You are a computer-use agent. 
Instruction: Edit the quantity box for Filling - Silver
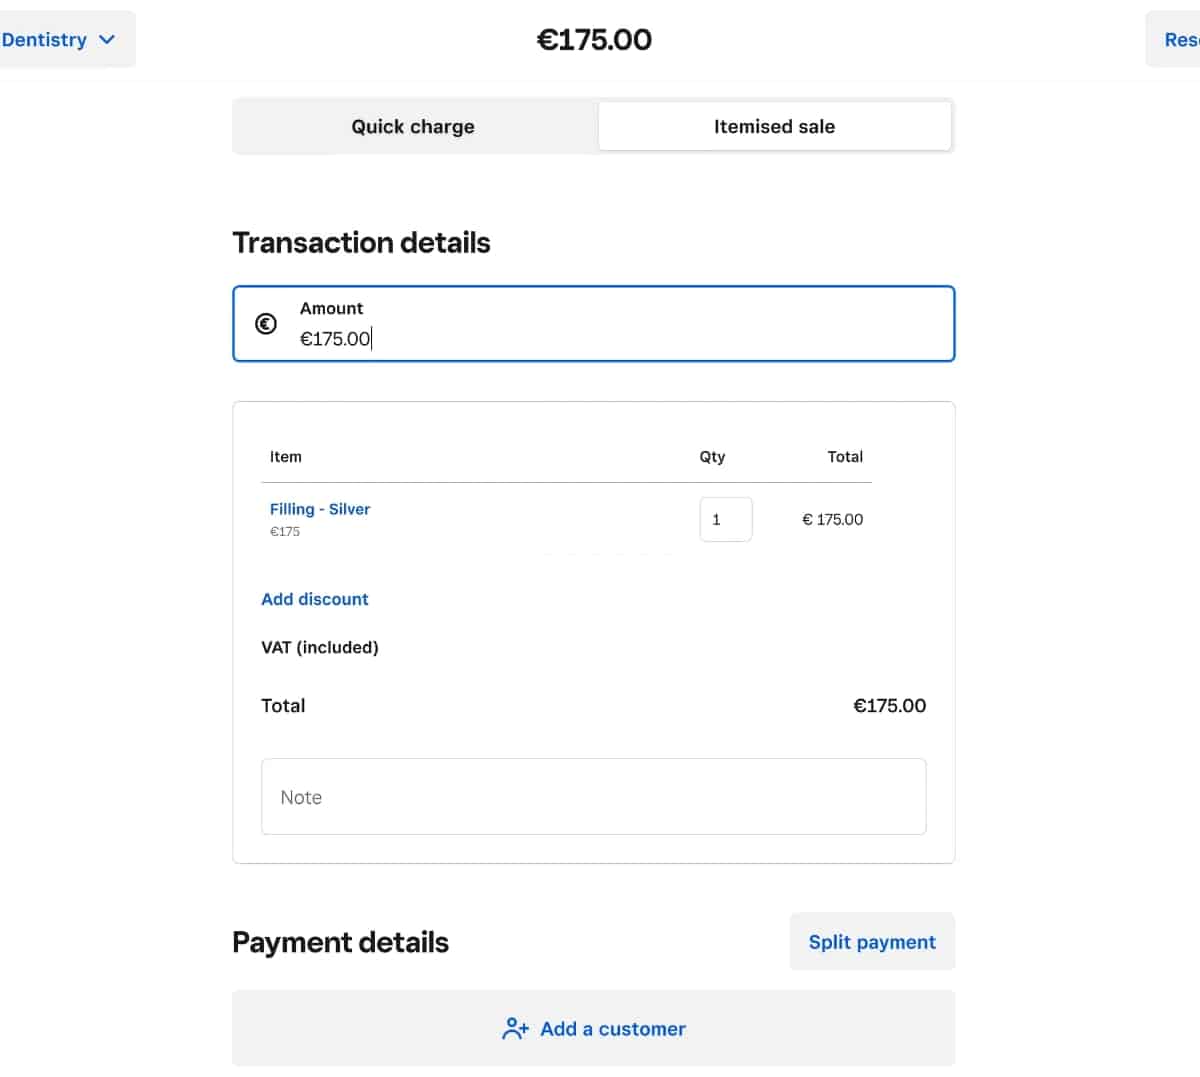(726, 520)
